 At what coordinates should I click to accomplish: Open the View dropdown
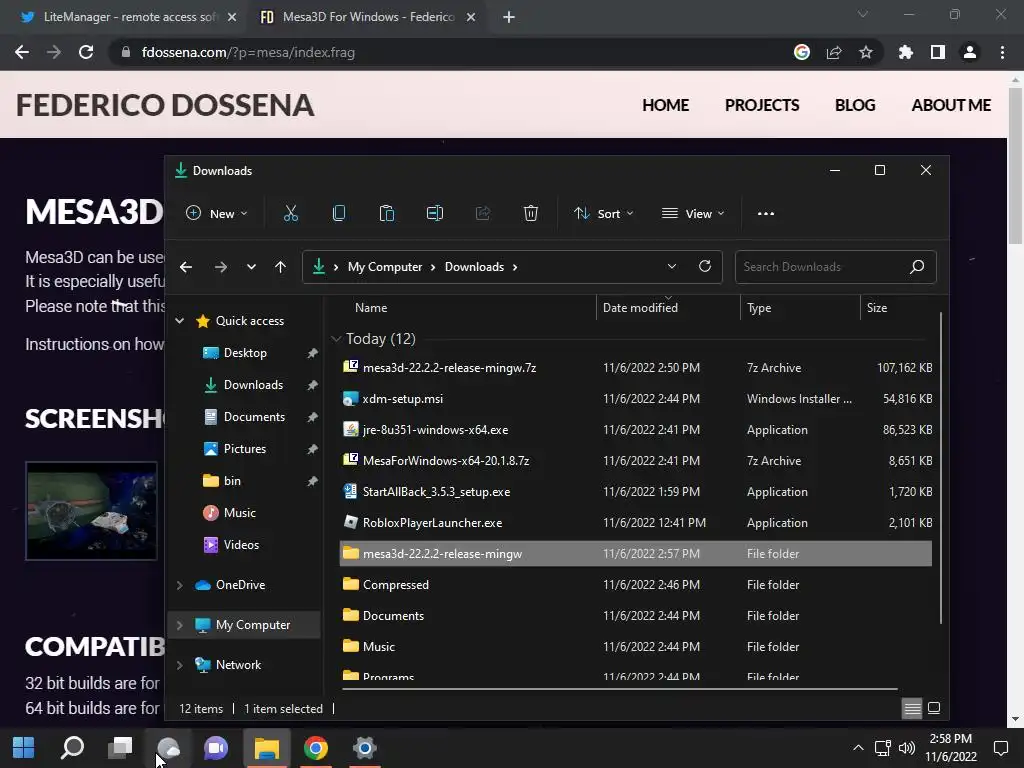693,214
